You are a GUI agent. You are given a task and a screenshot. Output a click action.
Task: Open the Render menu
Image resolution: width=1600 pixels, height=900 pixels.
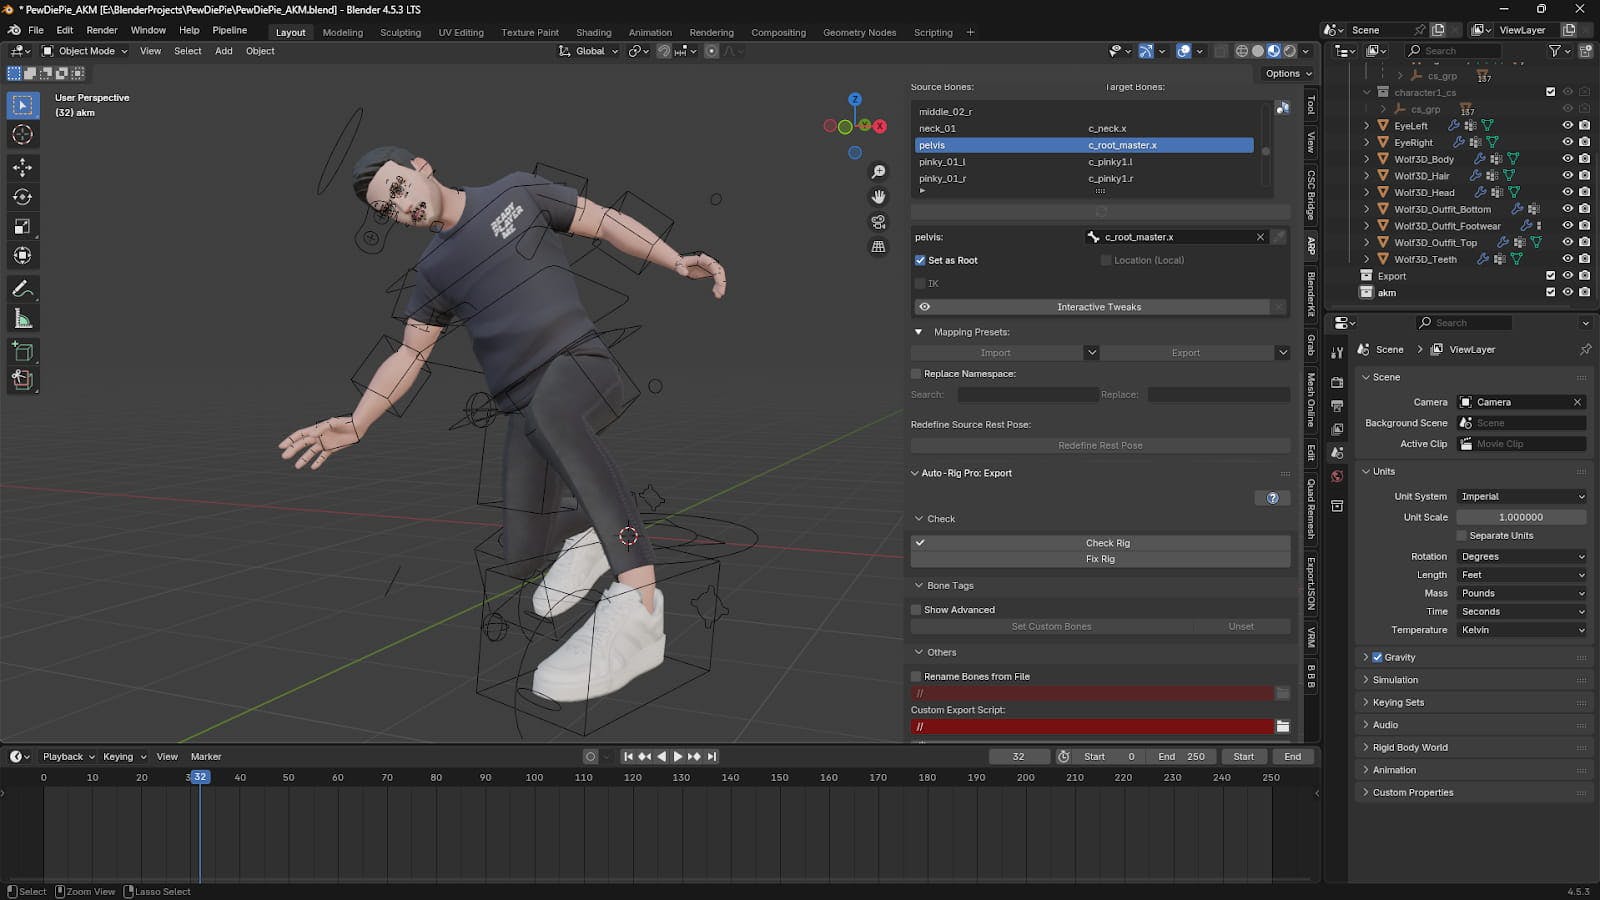pos(102,30)
